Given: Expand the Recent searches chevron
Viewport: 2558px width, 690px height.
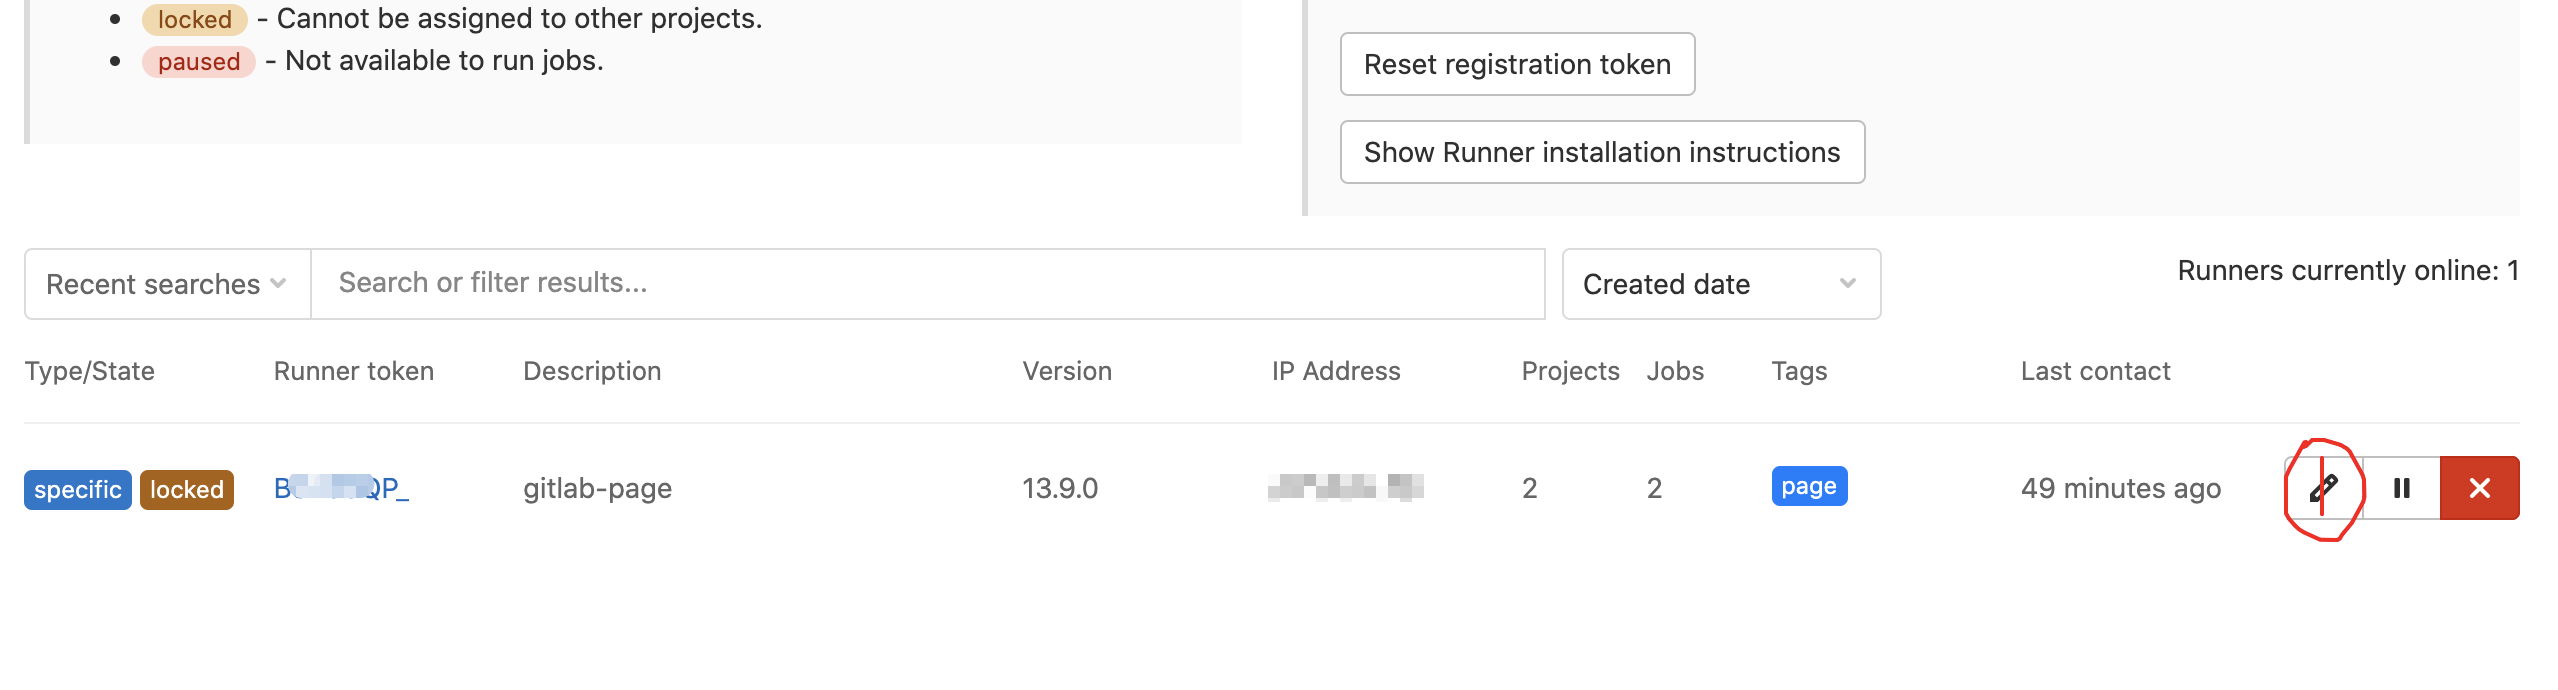Looking at the screenshot, I should tap(277, 284).
